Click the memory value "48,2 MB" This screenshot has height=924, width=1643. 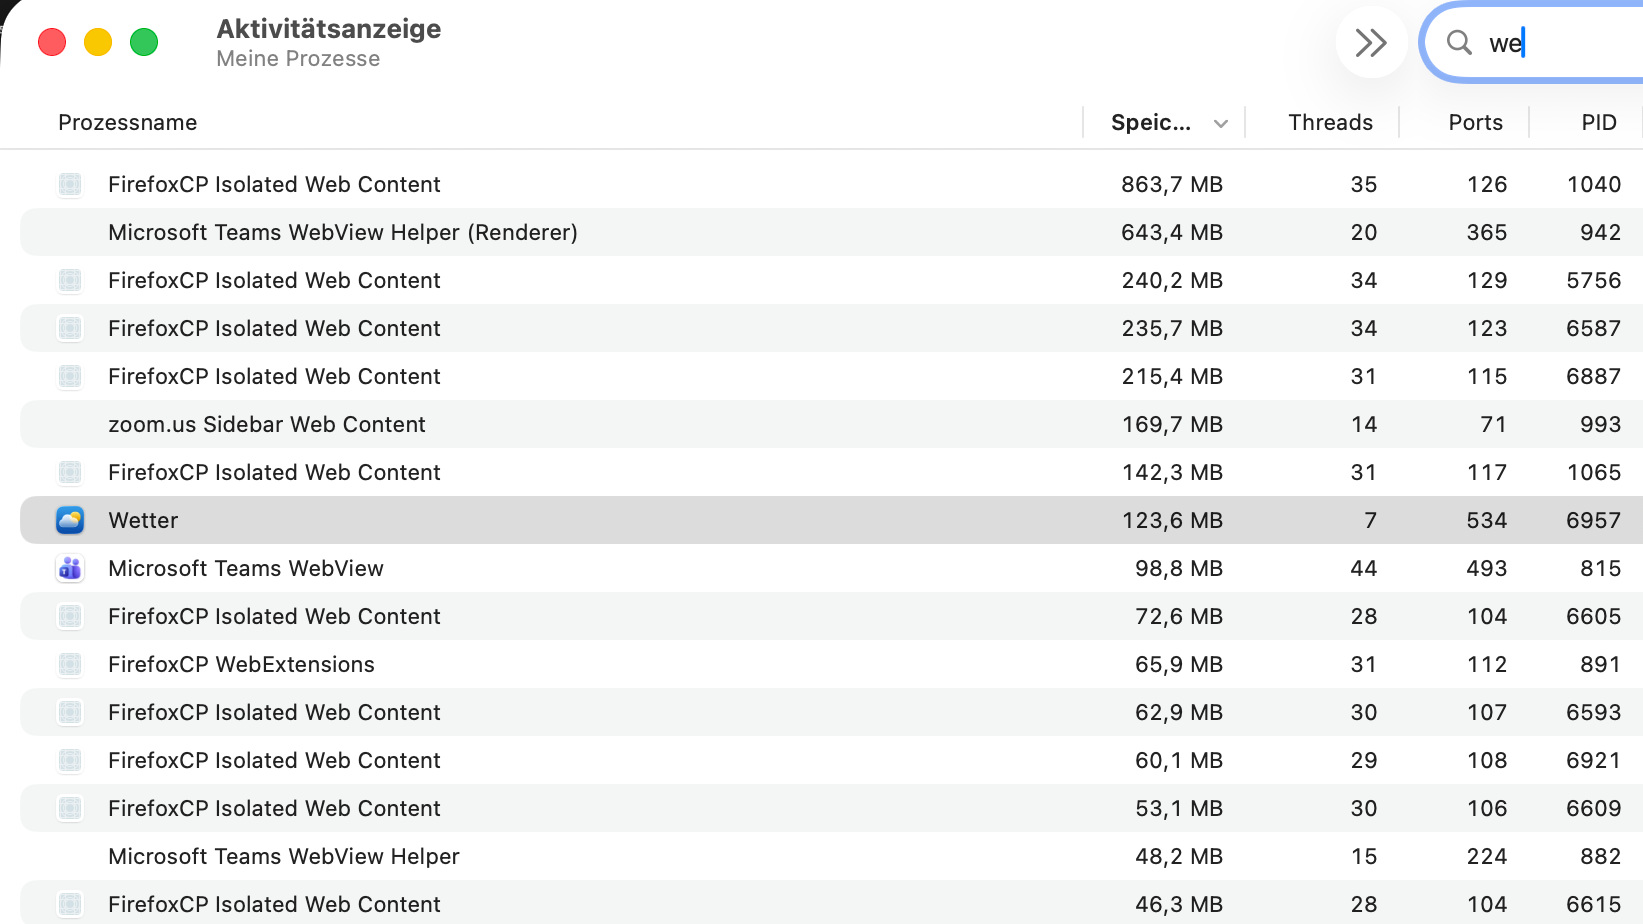pos(1179,856)
